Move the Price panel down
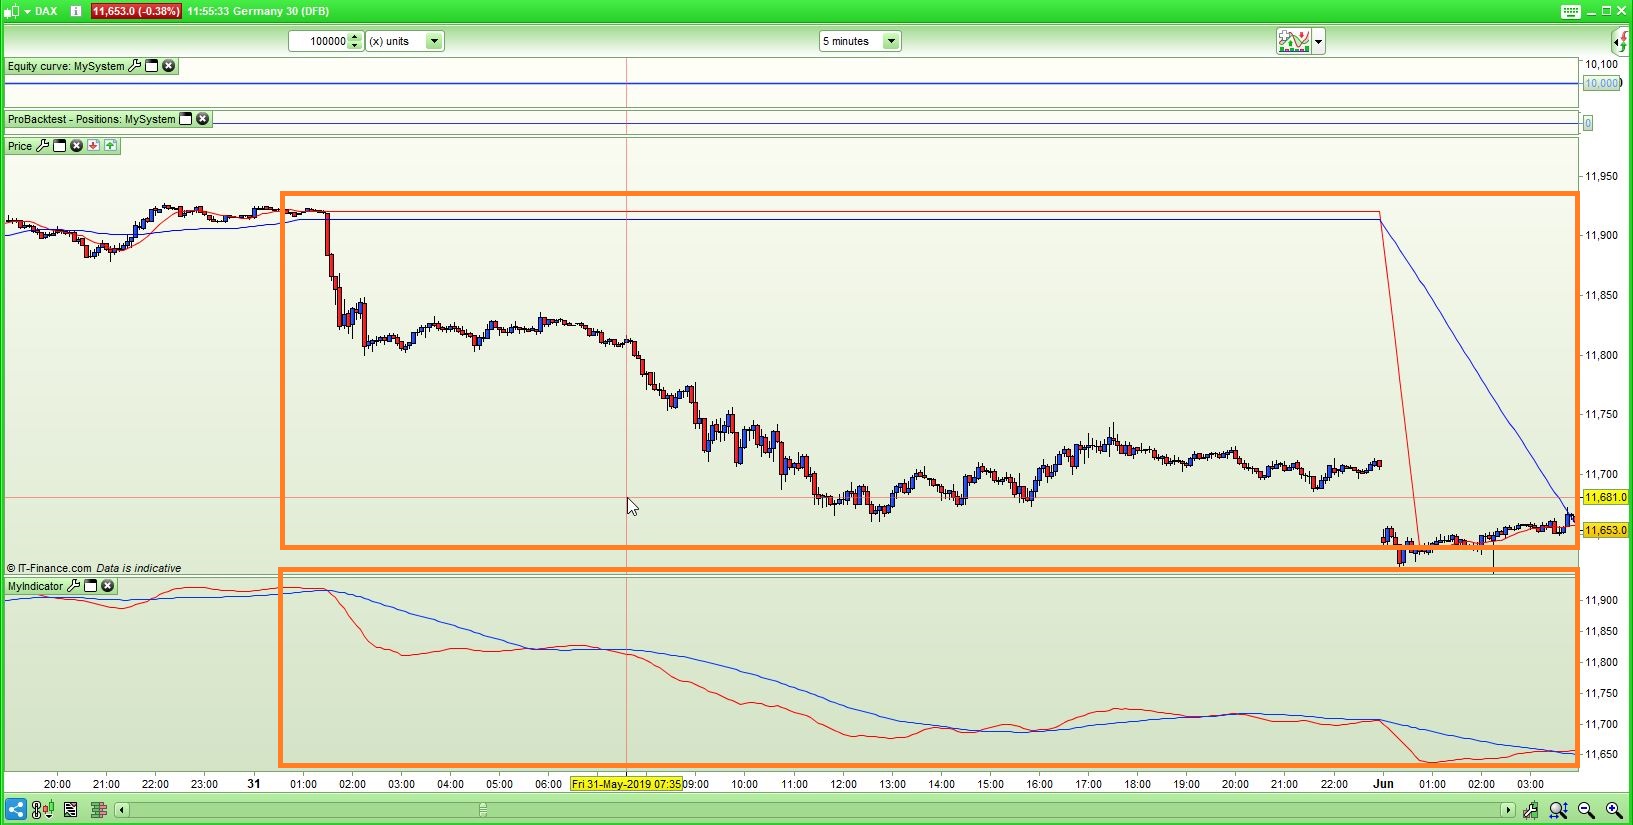Screen dimensions: 1633x825 93,146
